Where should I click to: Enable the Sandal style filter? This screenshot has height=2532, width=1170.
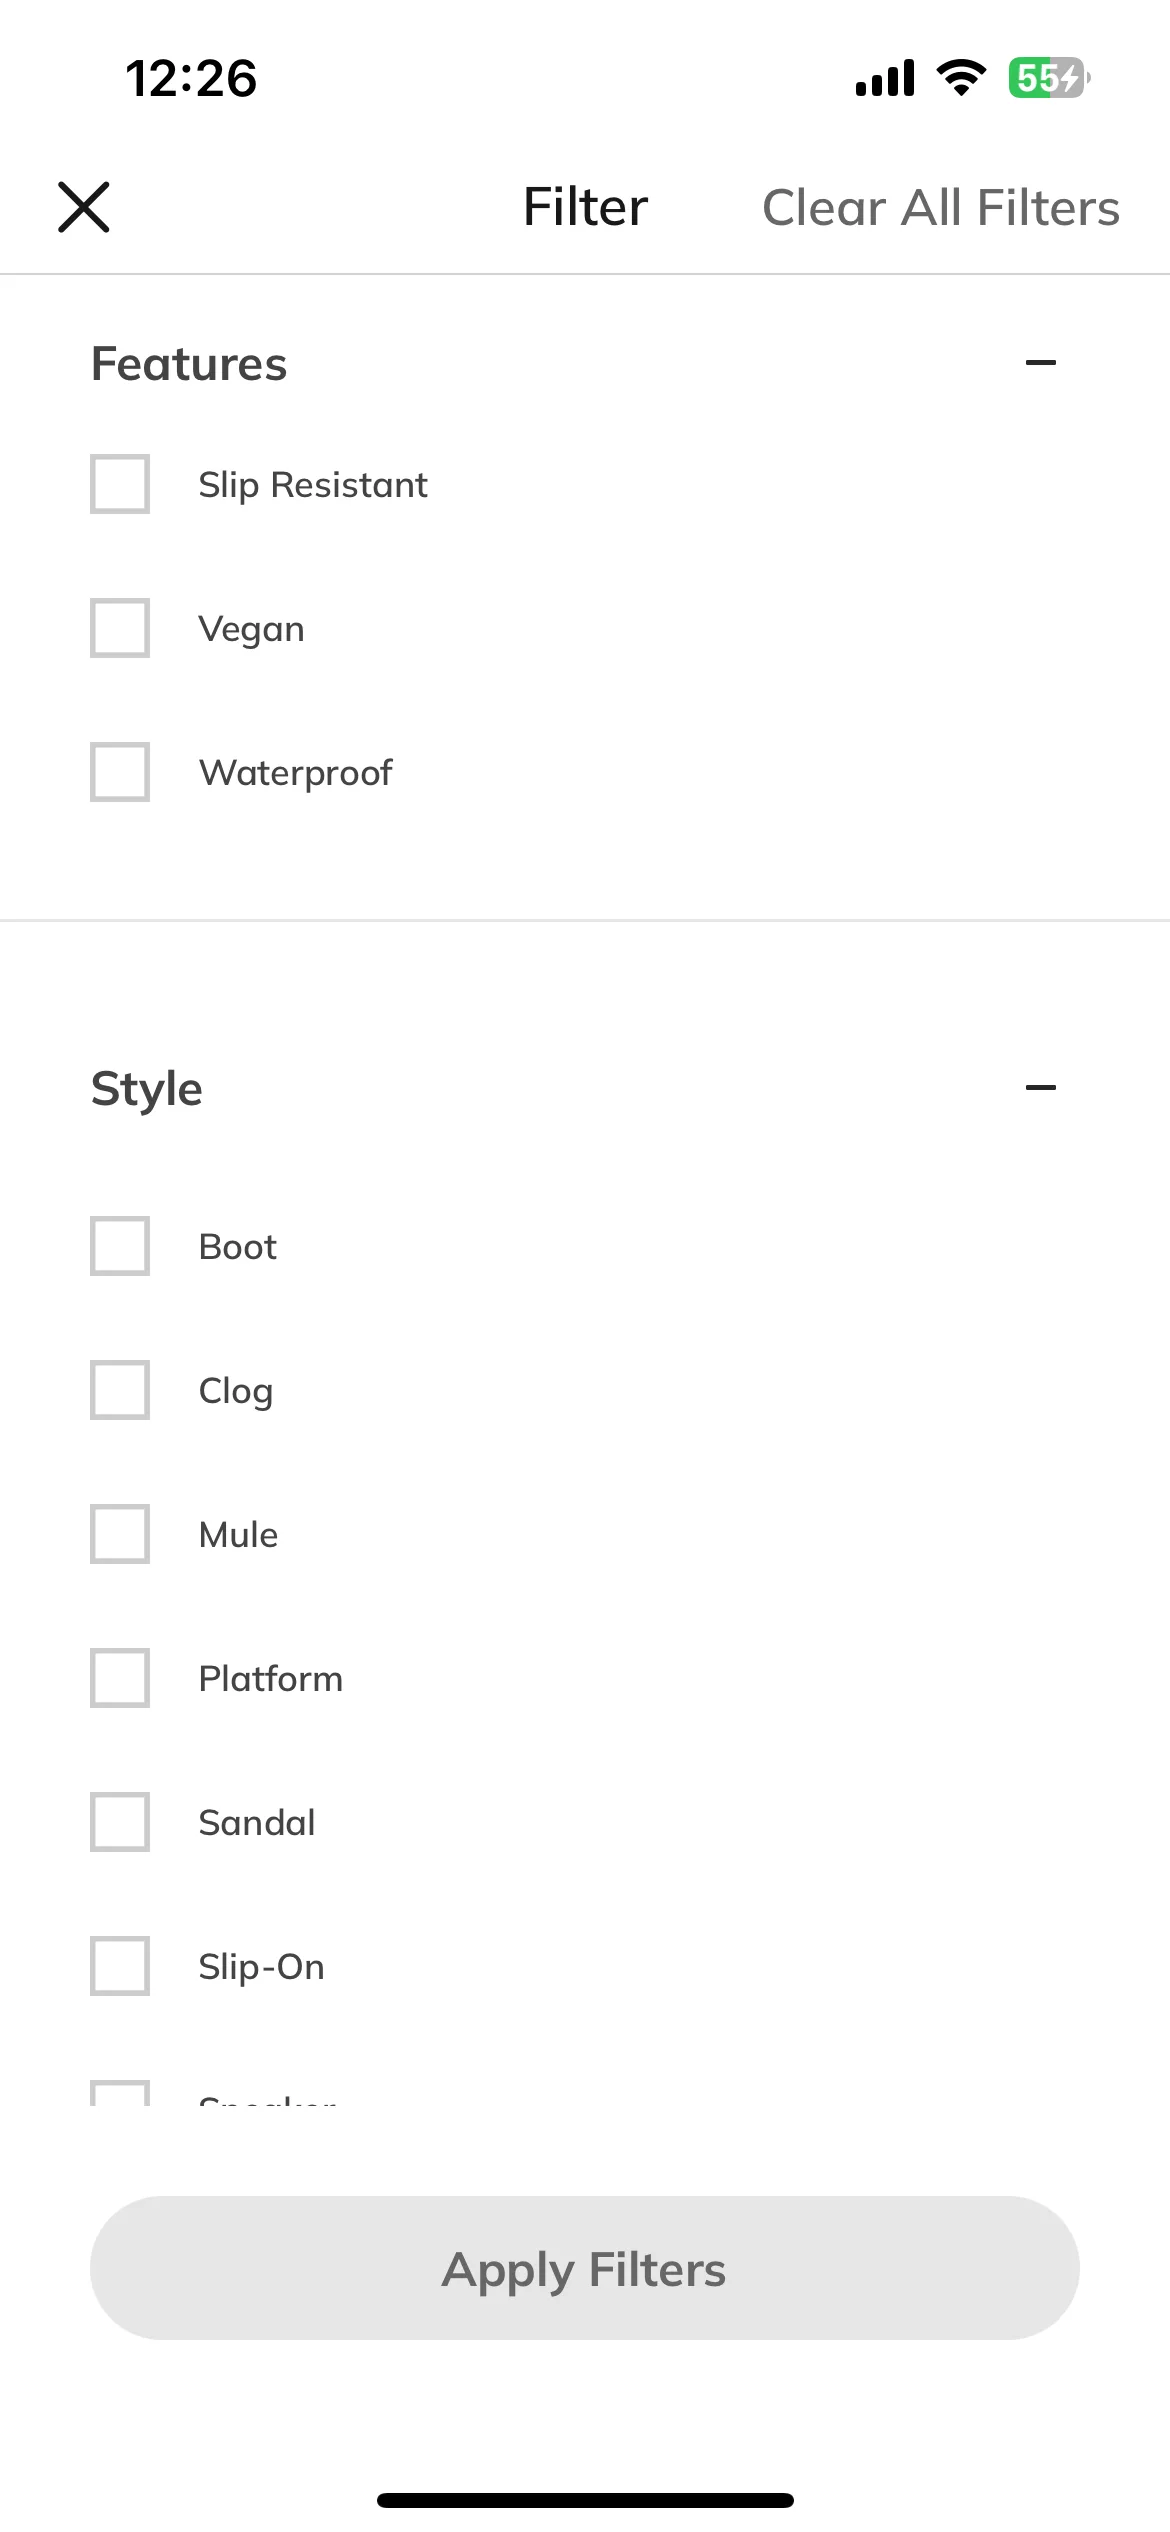pos(120,1822)
